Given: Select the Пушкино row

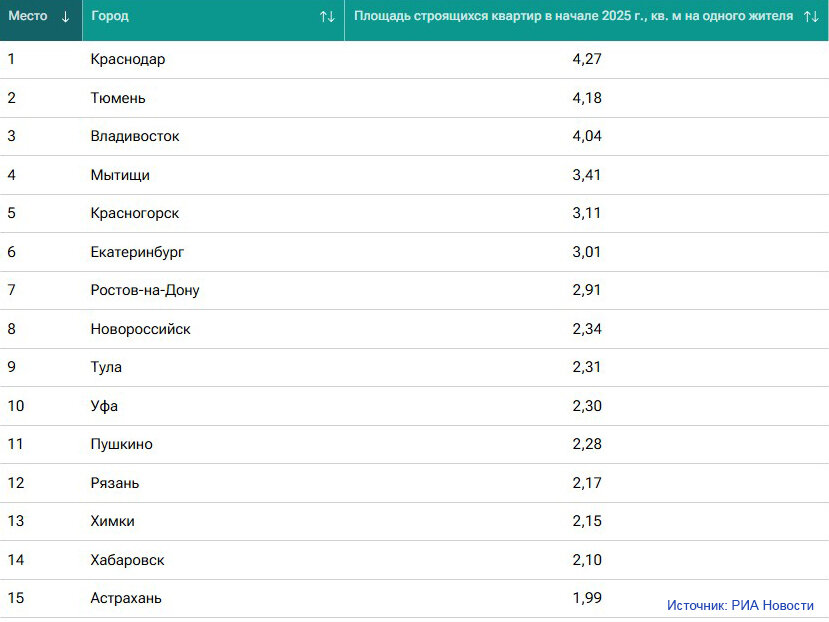Looking at the screenshot, I should (x=414, y=444).
